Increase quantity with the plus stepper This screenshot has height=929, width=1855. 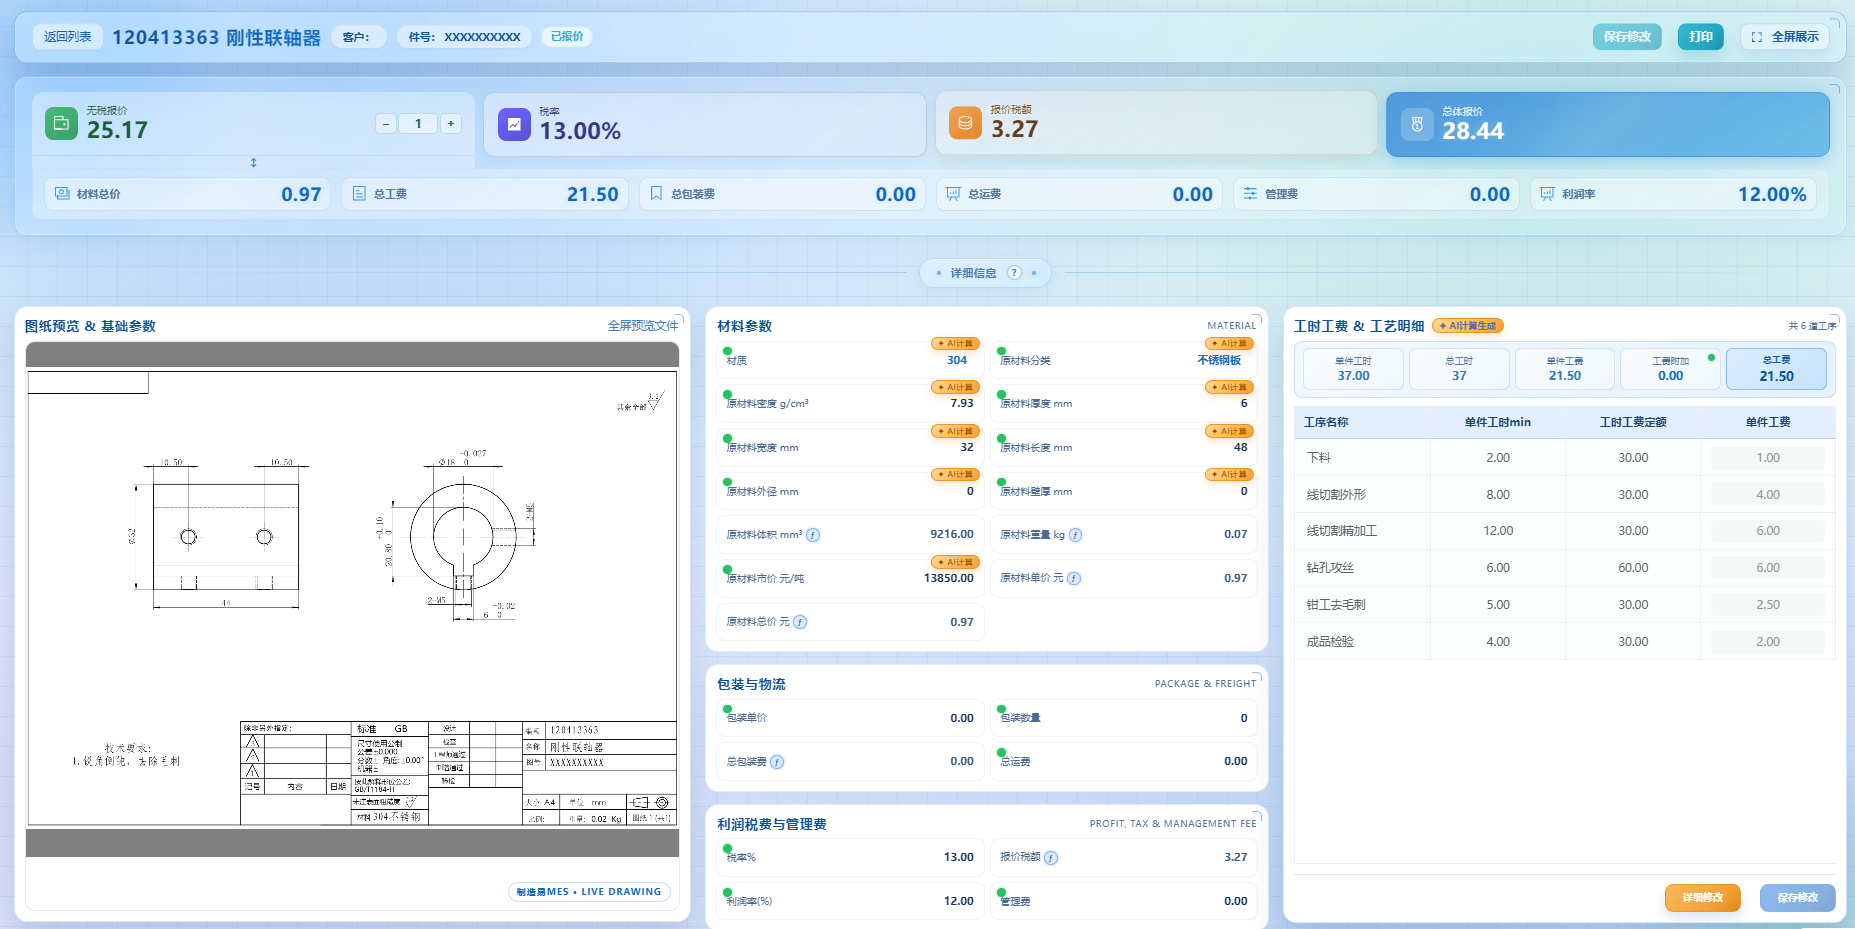coord(451,124)
